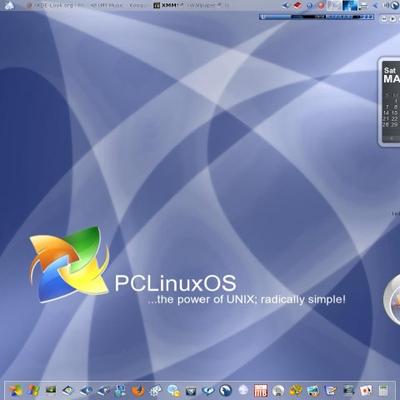Click the round clock widget at the right edge
Image resolution: width=400 pixels, height=400 pixels.
pos(392,299)
